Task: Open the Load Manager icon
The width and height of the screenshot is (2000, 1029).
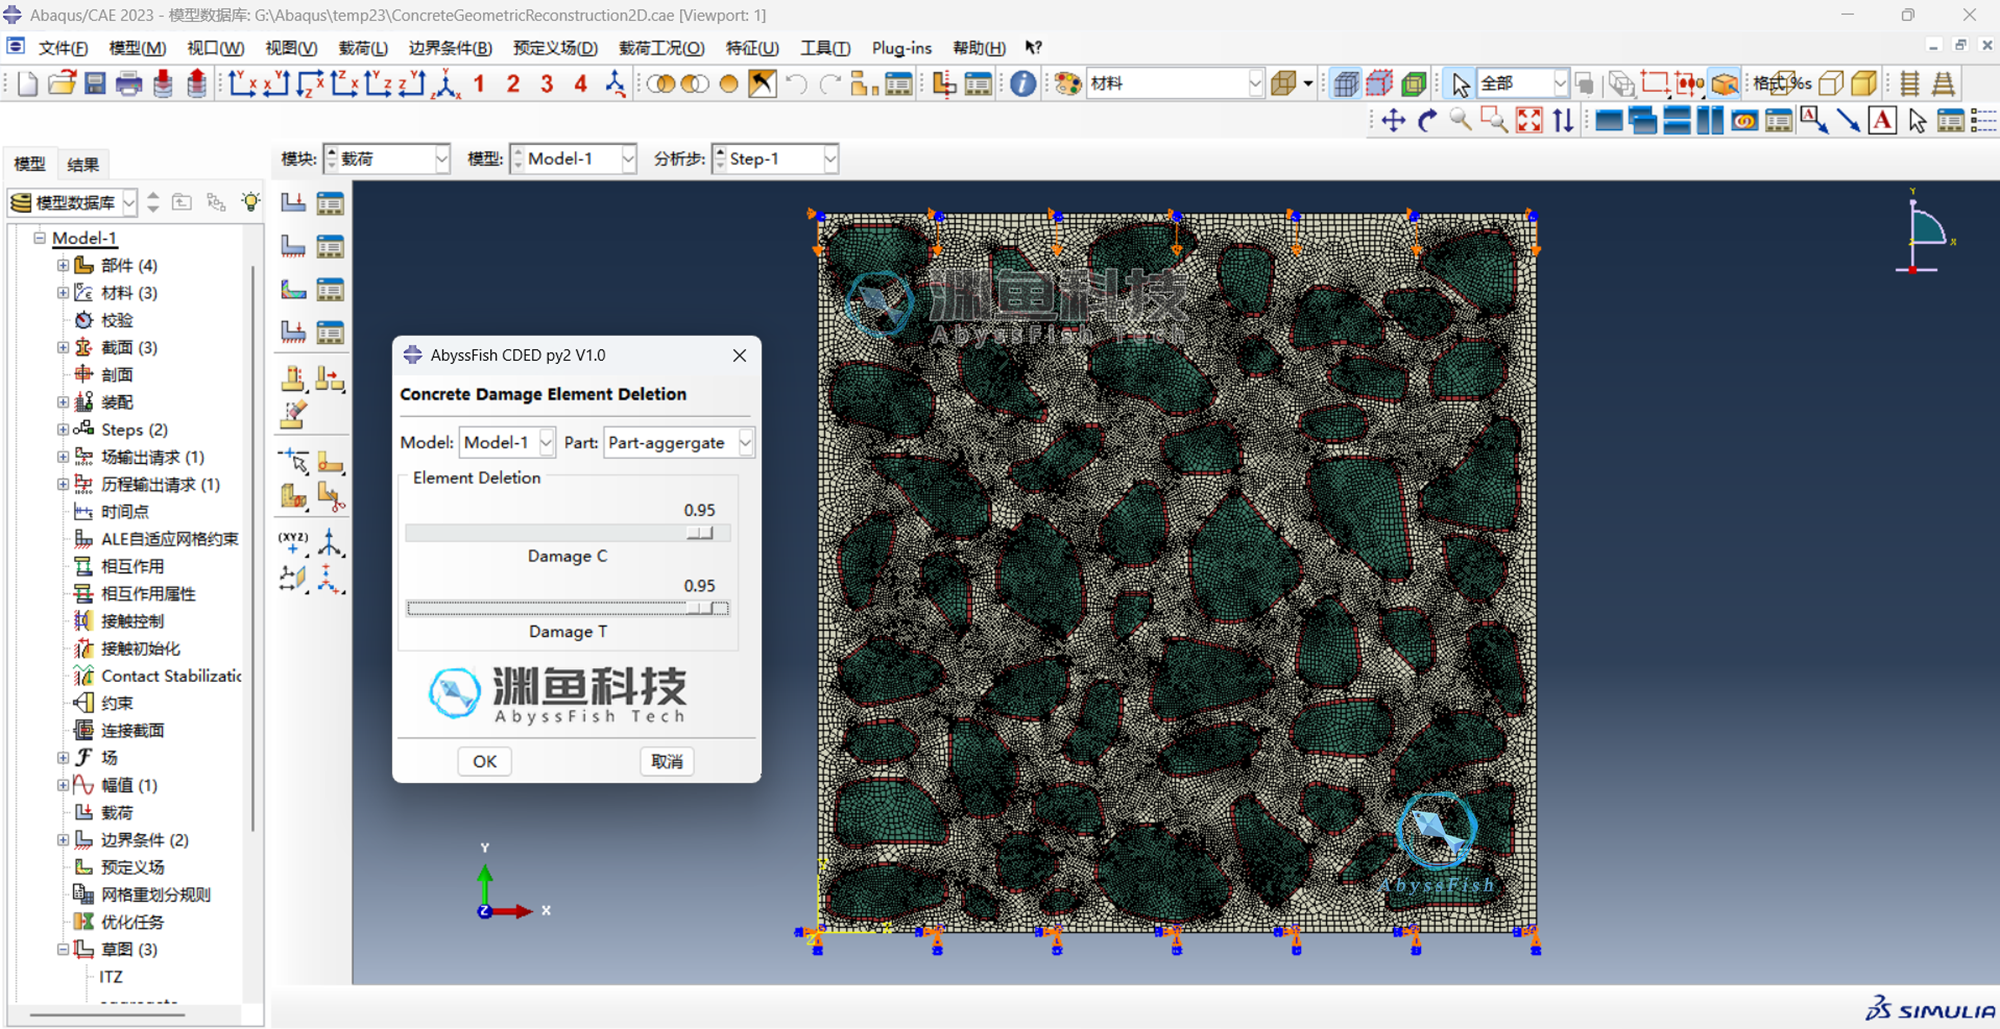Action: [330, 203]
